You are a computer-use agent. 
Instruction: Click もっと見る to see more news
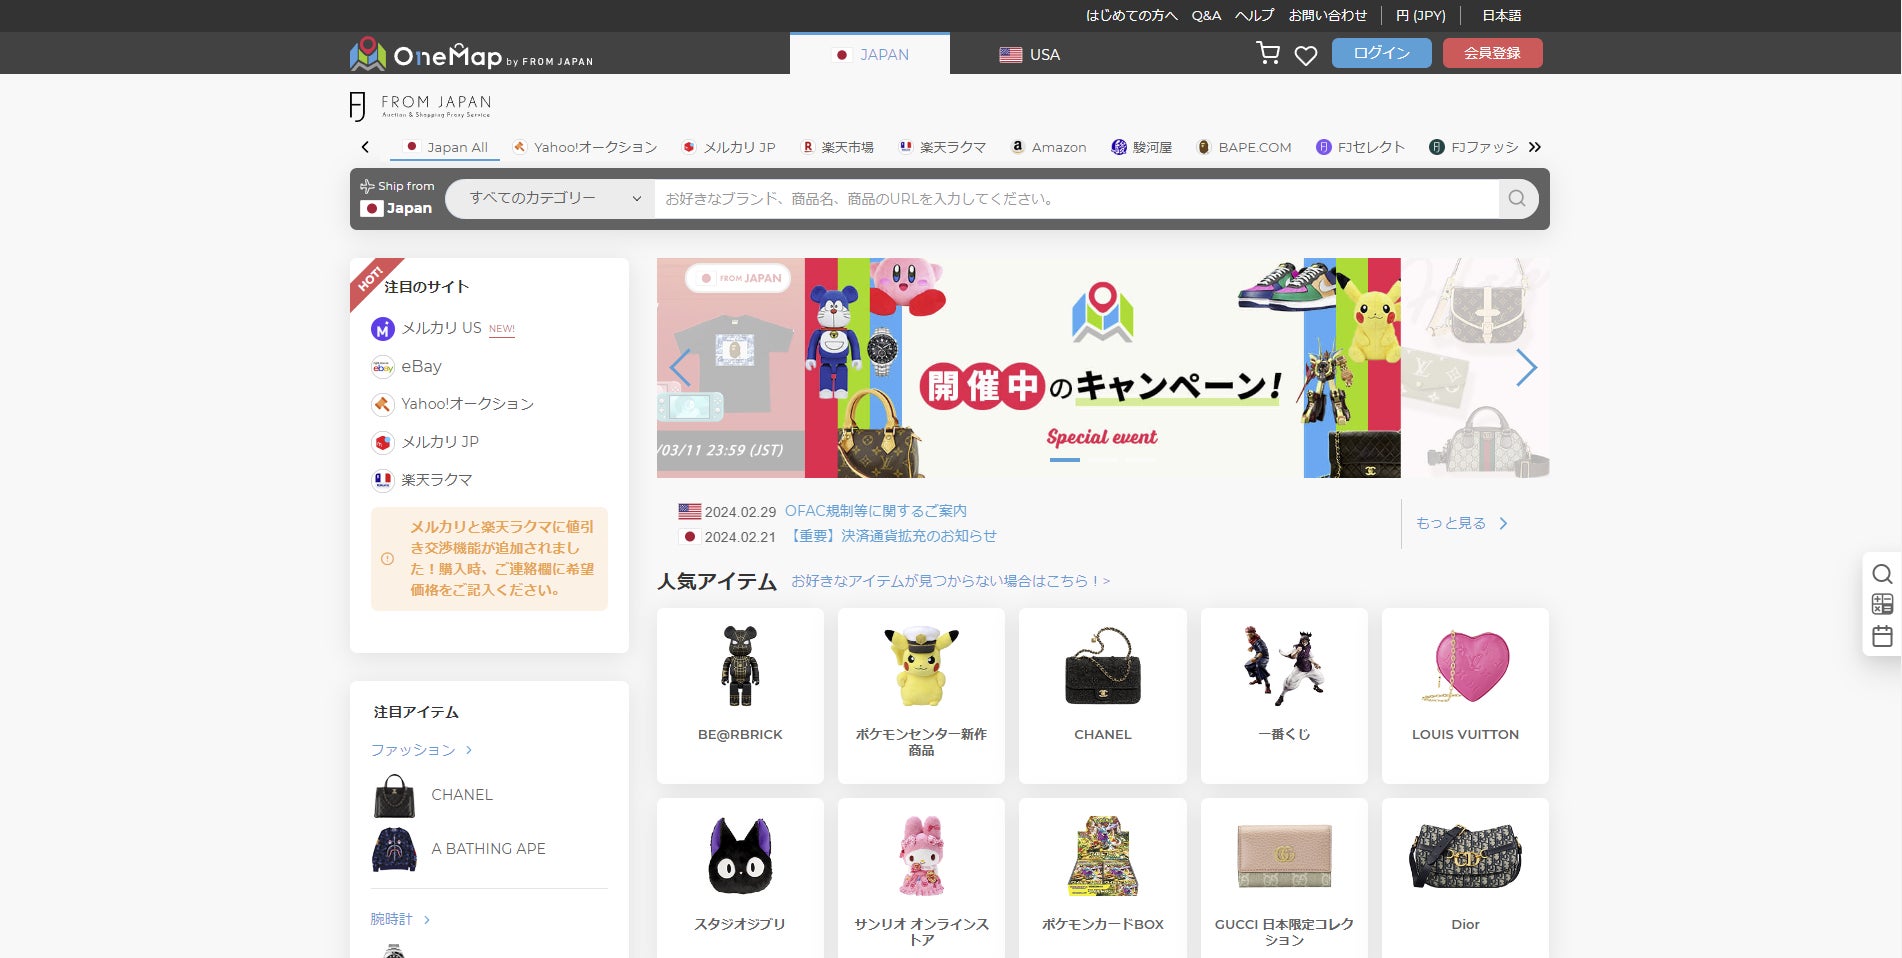click(1461, 523)
